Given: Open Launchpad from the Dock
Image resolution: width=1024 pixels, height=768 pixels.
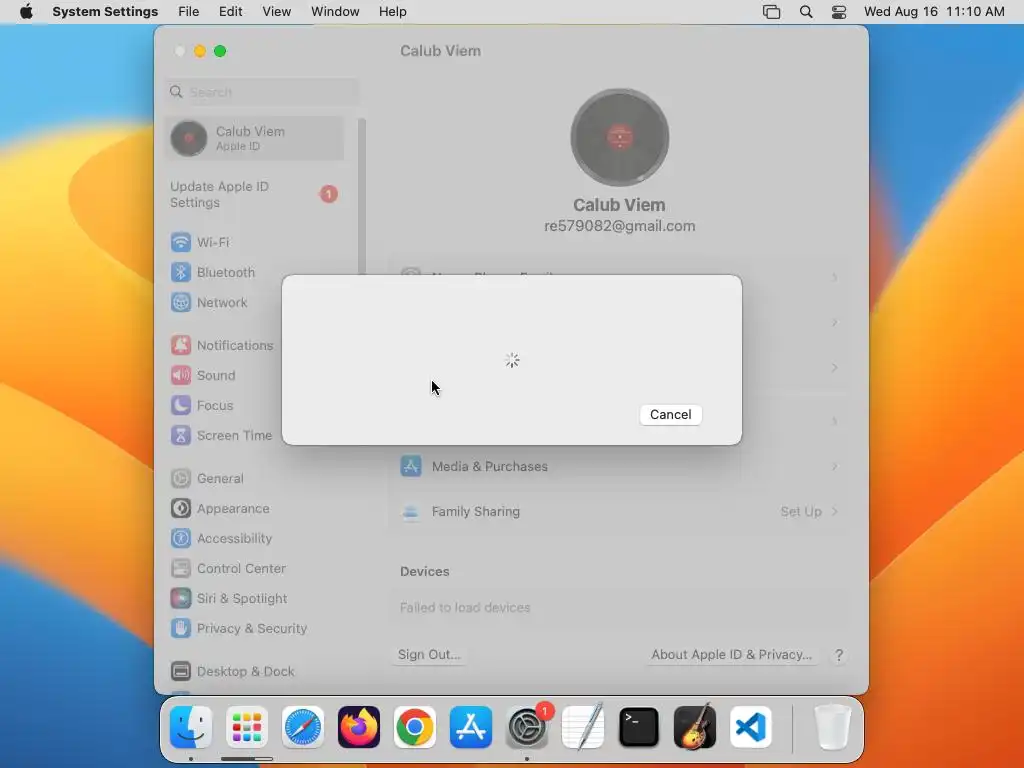Looking at the screenshot, I should click(x=247, y=727).
